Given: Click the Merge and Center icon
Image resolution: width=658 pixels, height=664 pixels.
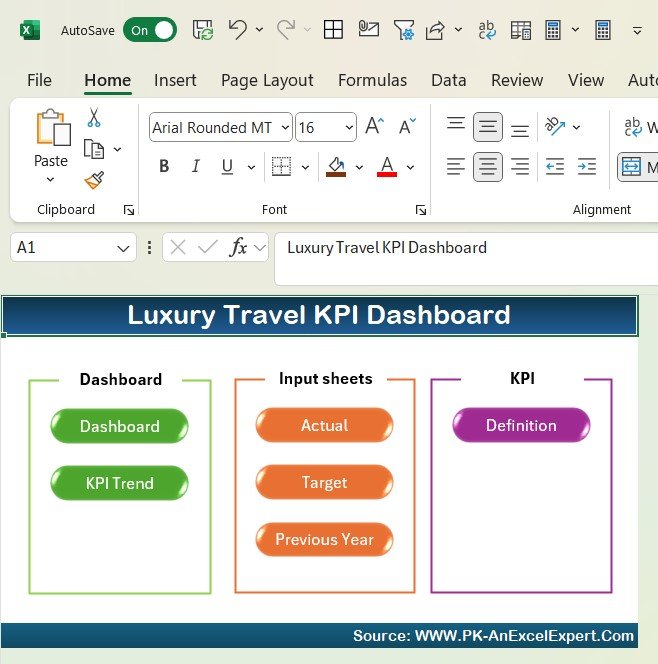Looking at the screenshot, I should 631,167.
